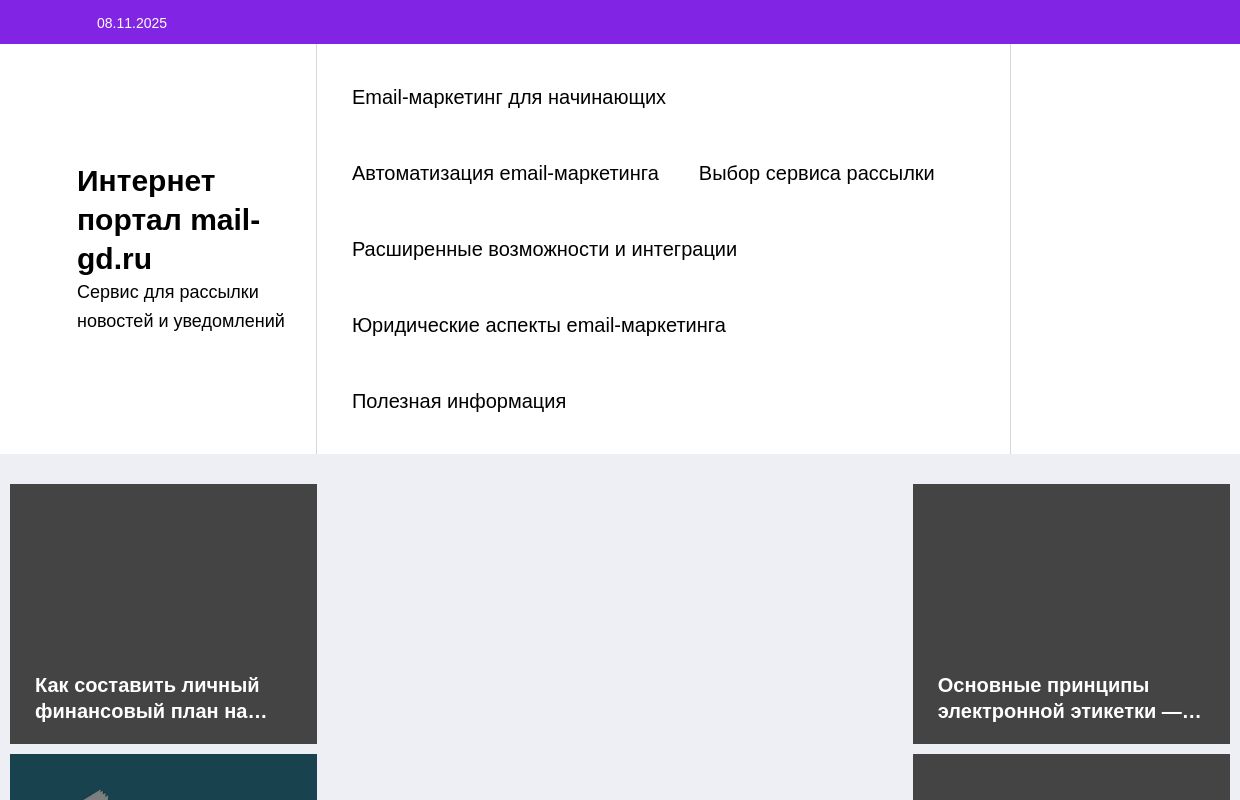Click the tagline 'Сервис для рассылки новостей и уведомлений'
The width and height of the screenshot is (1240, 800).
(x=180, y=306)
